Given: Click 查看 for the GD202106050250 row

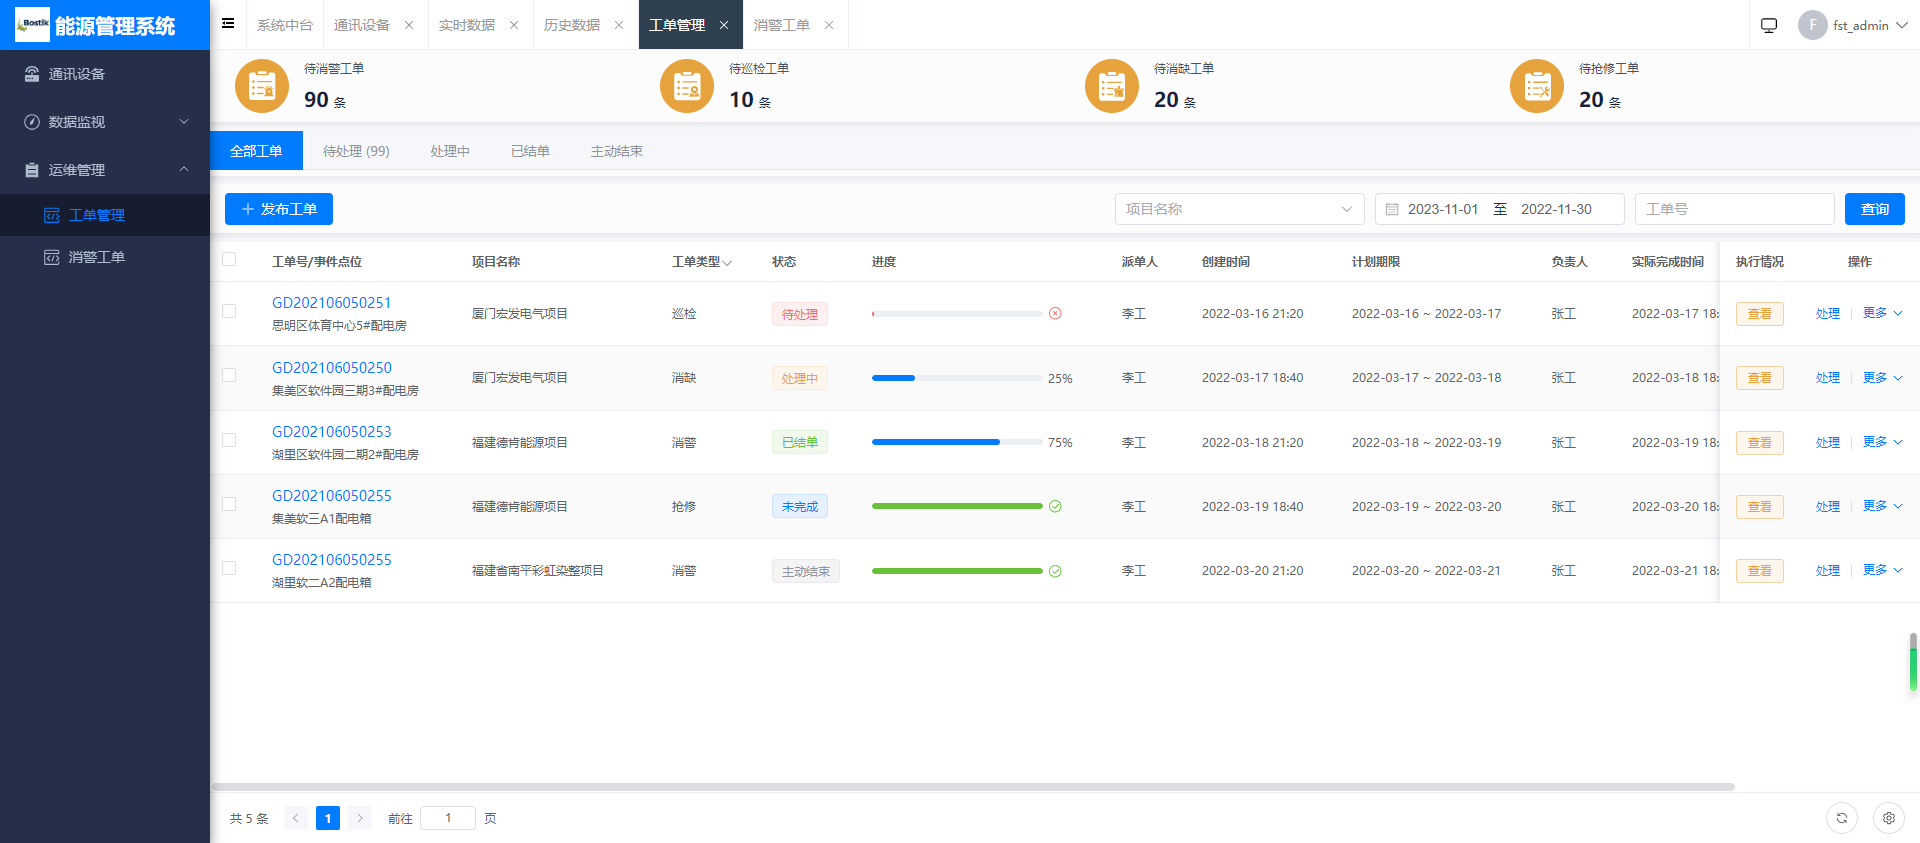Looking at the screenshot, I should coord(1760,378).
